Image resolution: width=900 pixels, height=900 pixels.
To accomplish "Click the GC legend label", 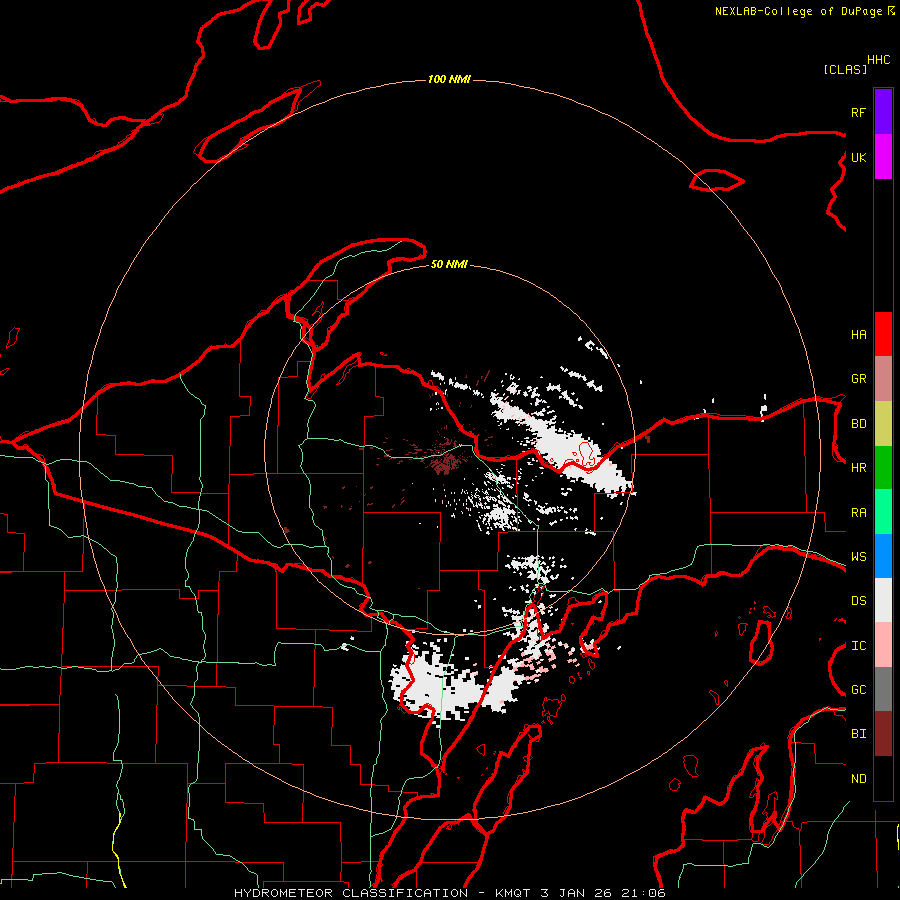I will [x=858, y=690].
